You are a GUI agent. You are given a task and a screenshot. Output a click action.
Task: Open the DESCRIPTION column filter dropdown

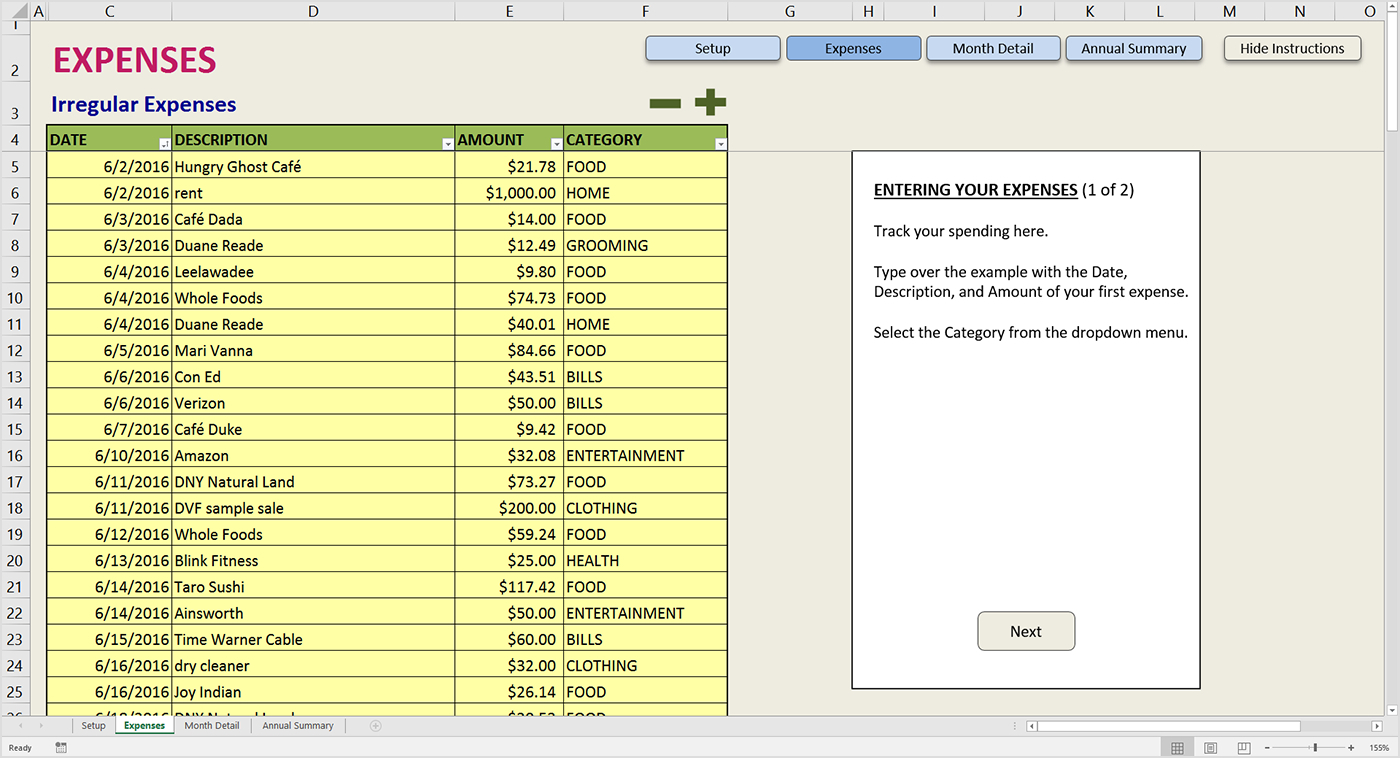pos(447,145)
